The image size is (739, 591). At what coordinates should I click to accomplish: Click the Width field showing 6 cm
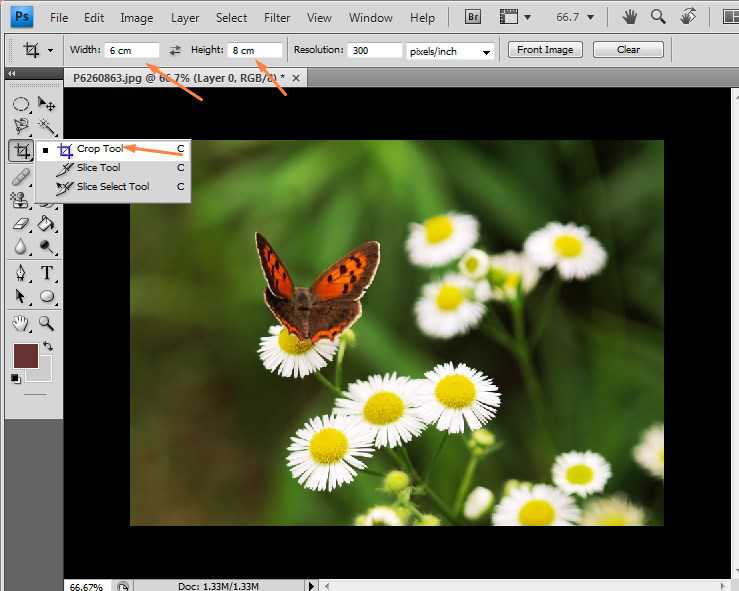tap(132, 50)
